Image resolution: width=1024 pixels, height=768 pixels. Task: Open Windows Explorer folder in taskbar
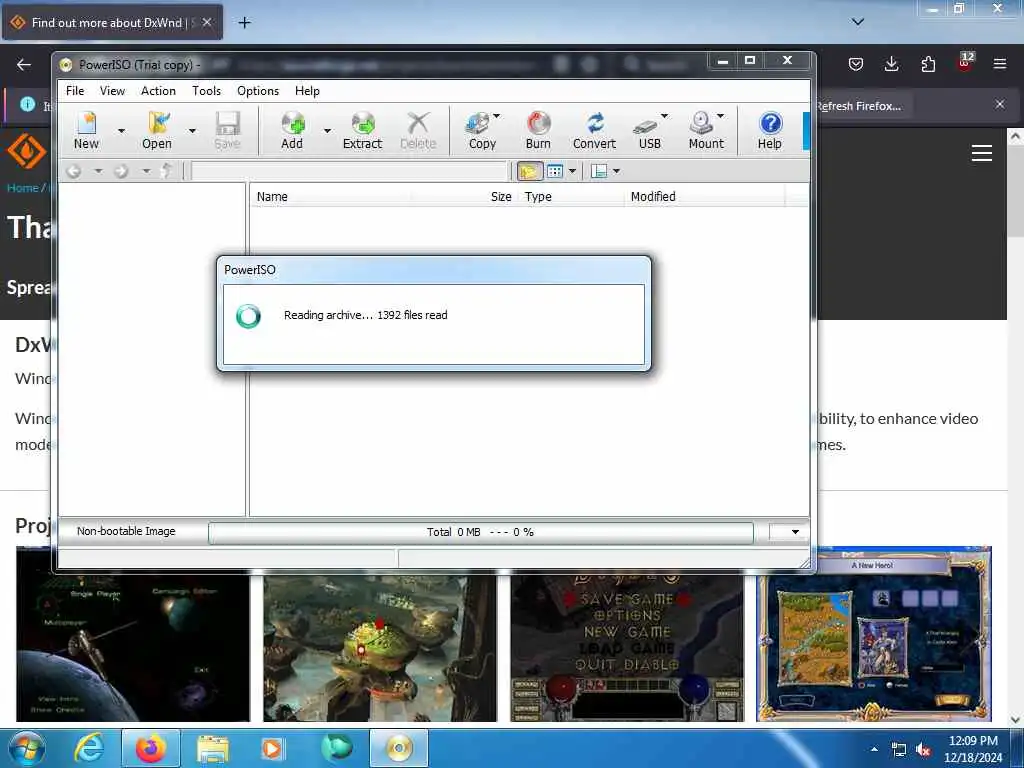(x=214, y=749)
